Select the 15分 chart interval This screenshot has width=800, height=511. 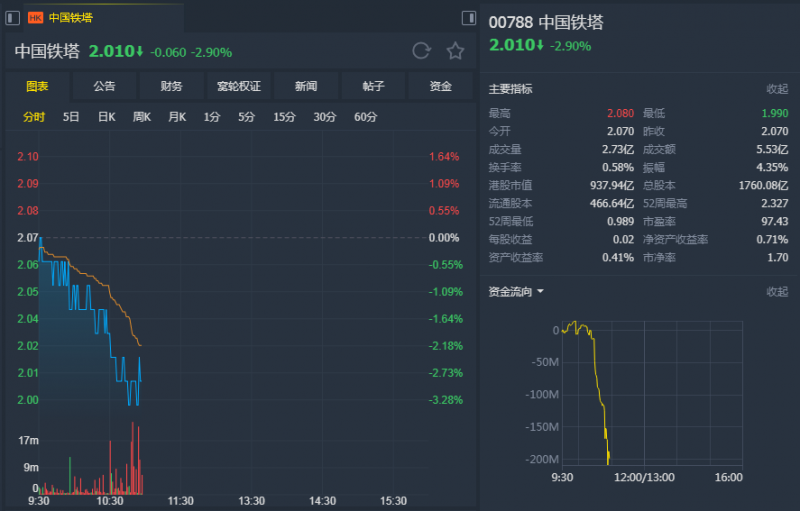click(x=284, y=117)
